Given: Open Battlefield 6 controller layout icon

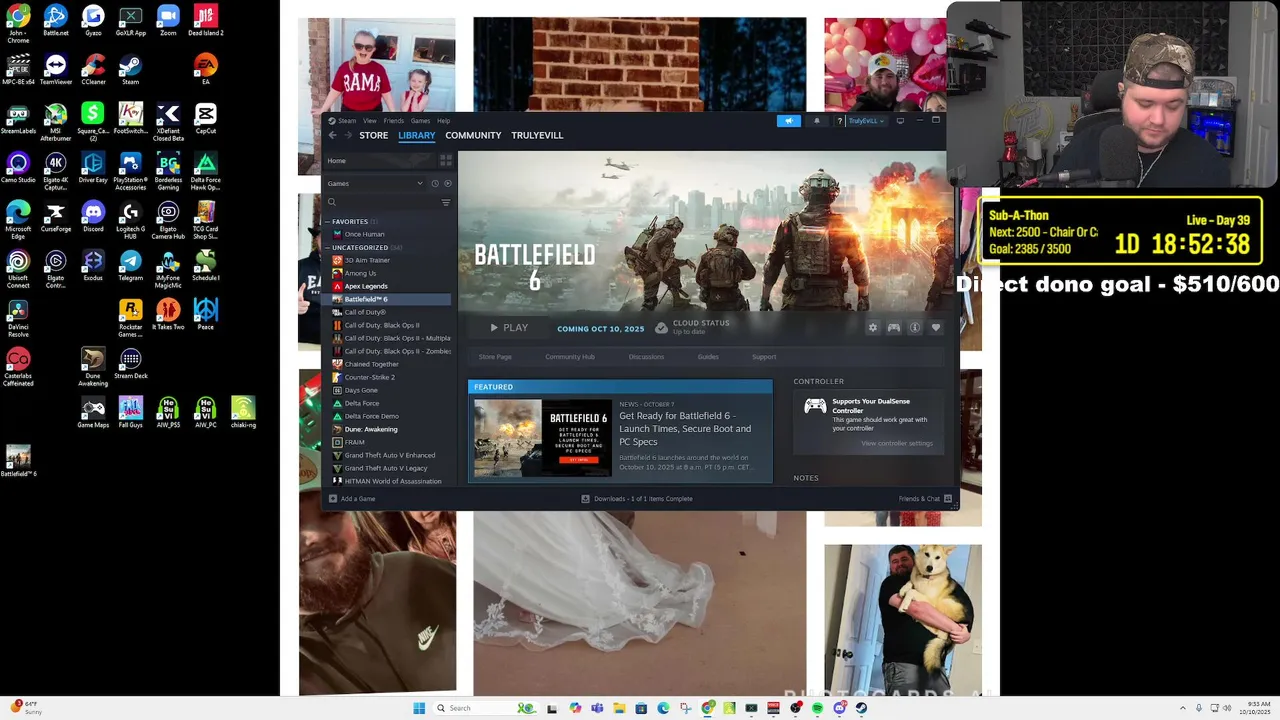Looking at the screenshot, I should pos(894,328).
